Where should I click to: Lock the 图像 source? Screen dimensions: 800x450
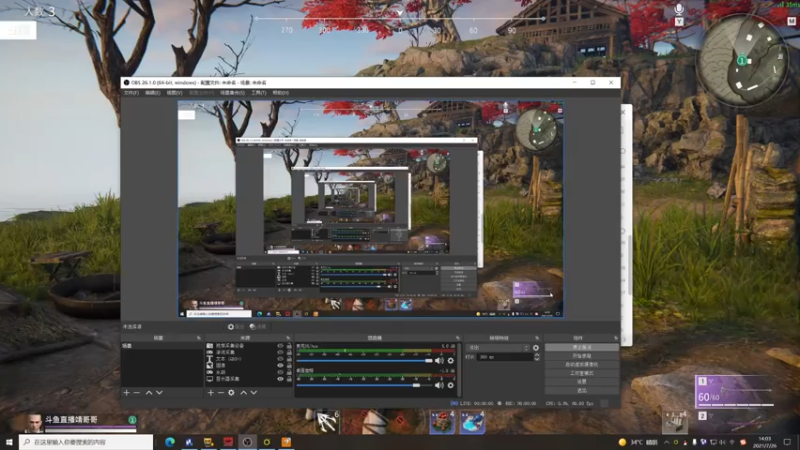289,366
